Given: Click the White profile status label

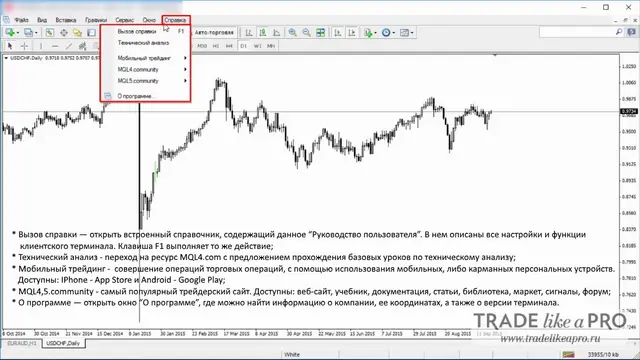Looking at the screenshot, I should 292,354.
